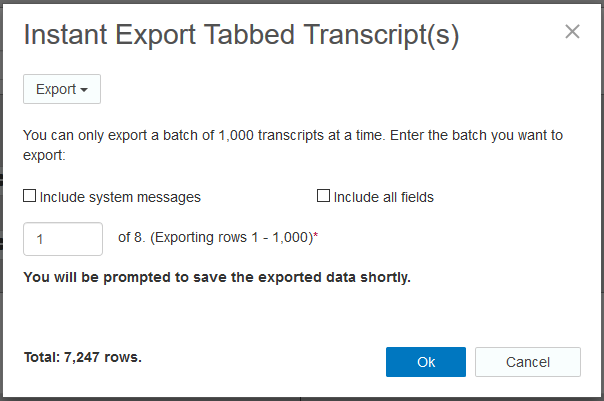Tick the Include all fields checkbox
Image resolution: width=604 pixels, height=401 pixels.
coord(323,196)
